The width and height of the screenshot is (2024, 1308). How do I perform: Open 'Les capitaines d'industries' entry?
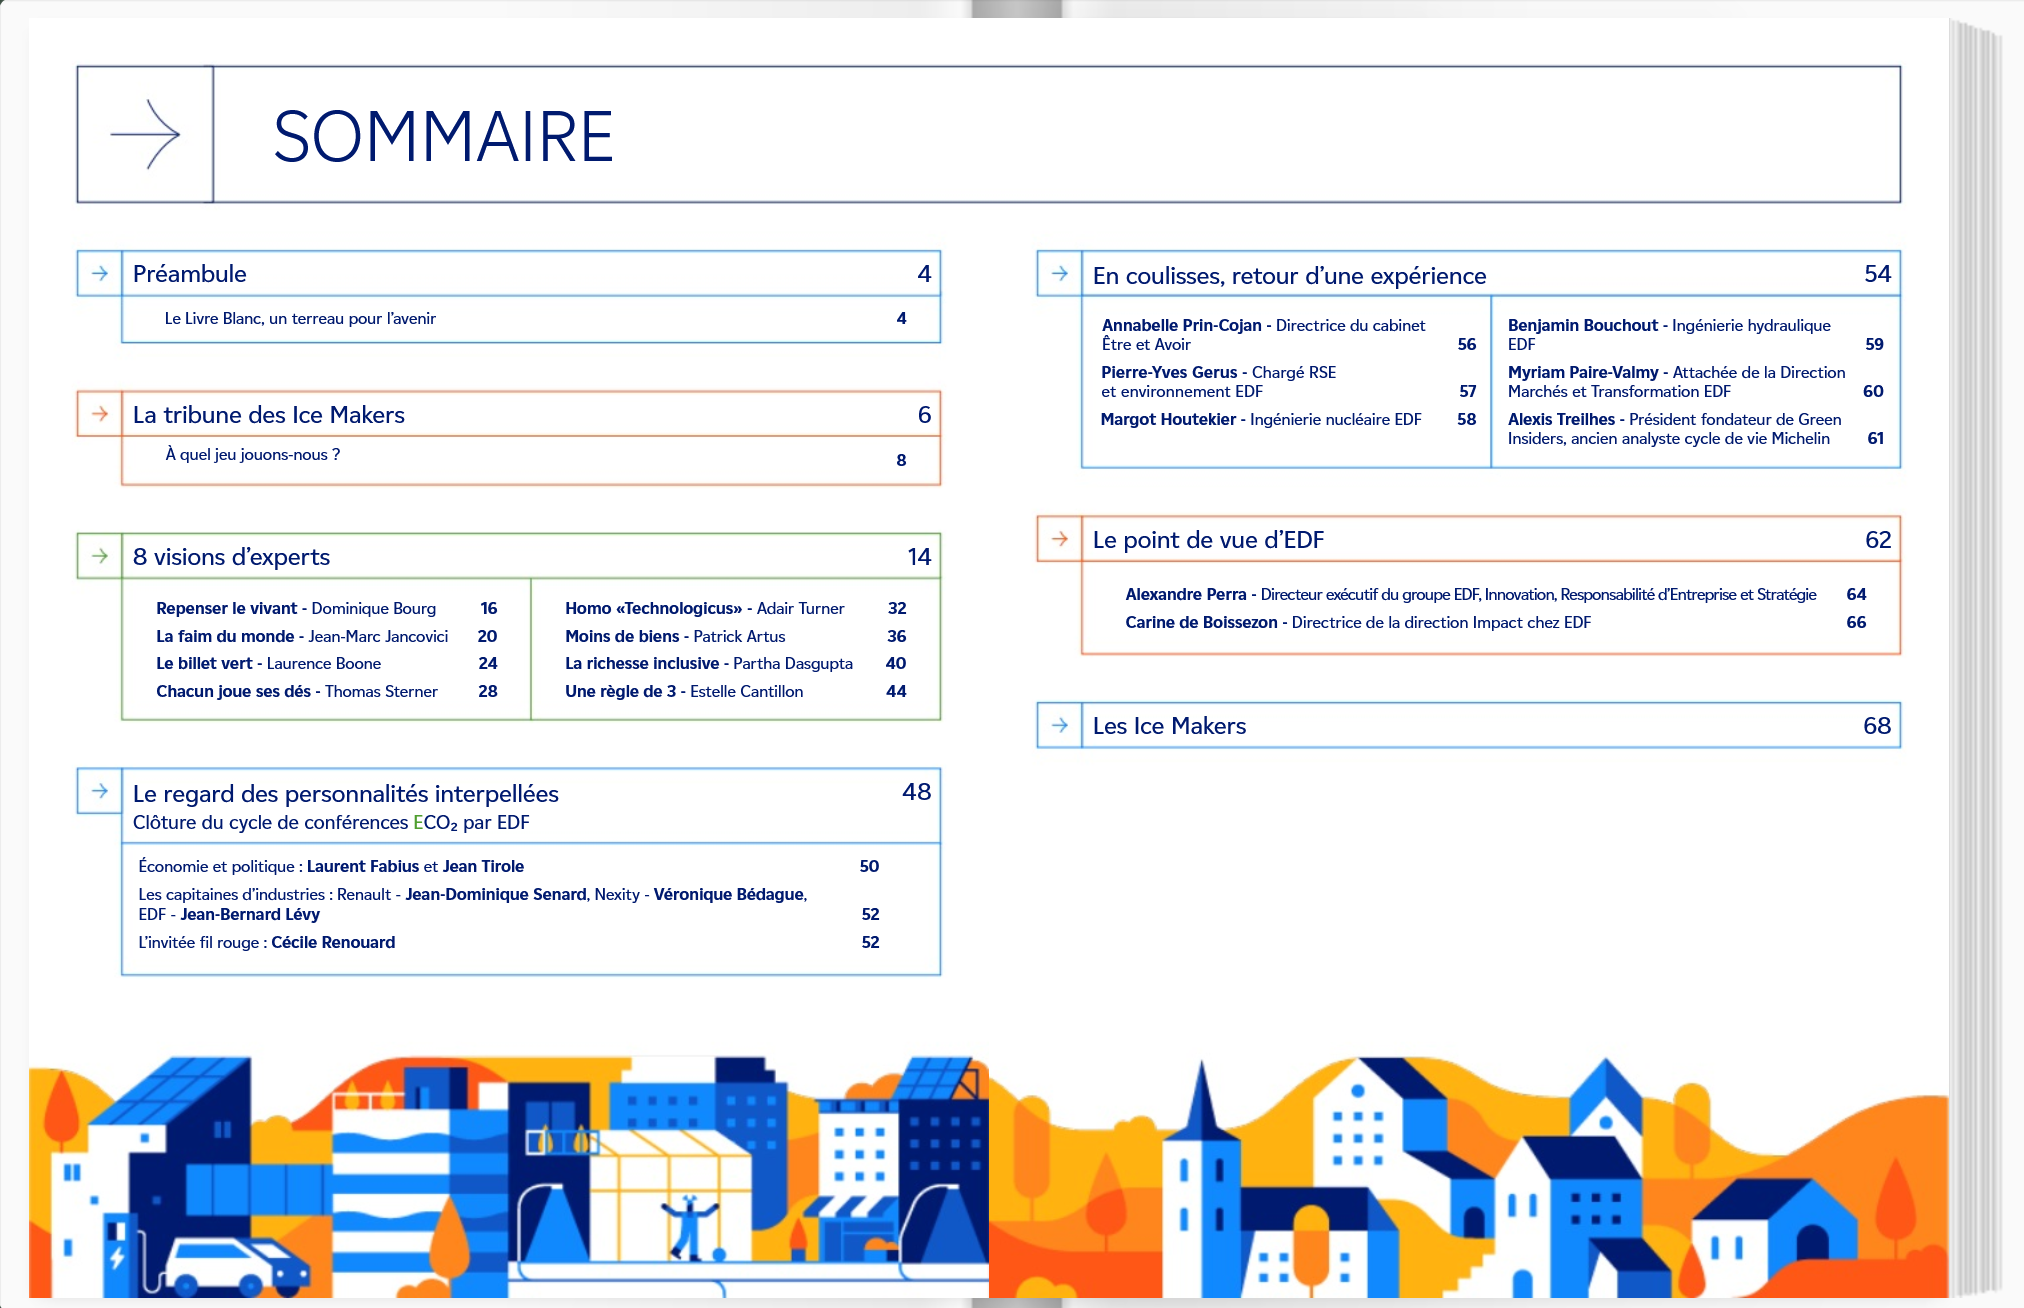click(473, 904)
